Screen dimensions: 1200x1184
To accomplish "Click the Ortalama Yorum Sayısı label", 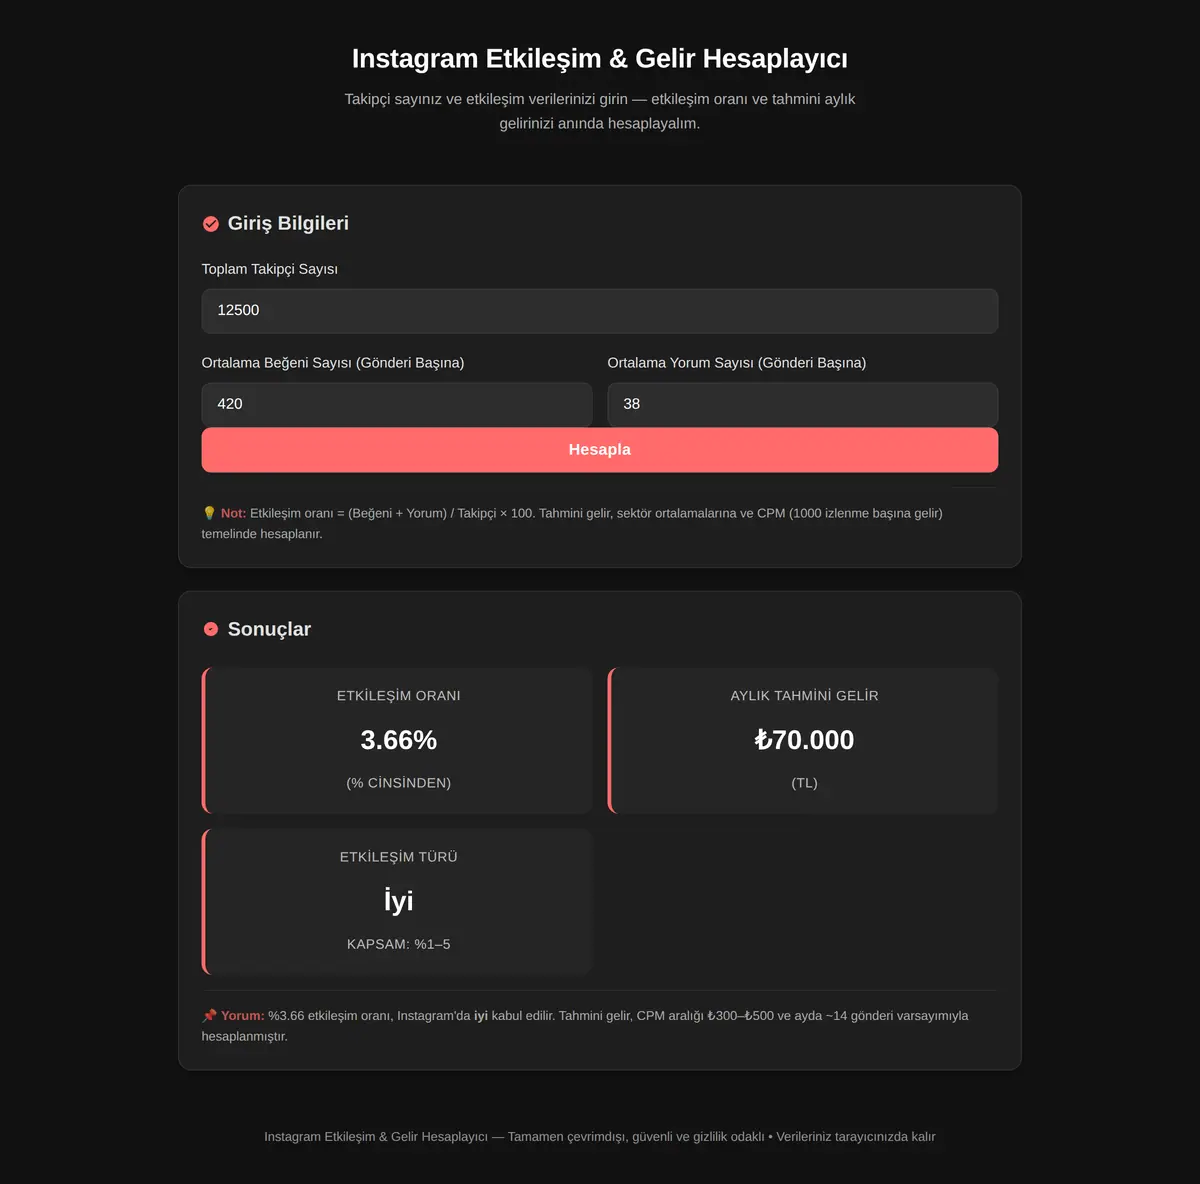I will click(x=737, y=363).
